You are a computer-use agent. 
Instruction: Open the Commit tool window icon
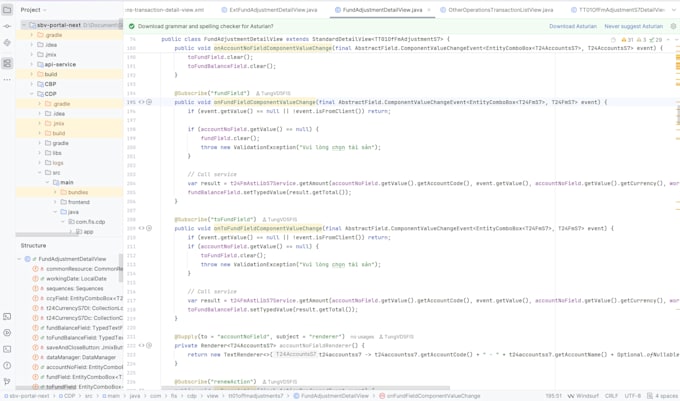point(7,26)
